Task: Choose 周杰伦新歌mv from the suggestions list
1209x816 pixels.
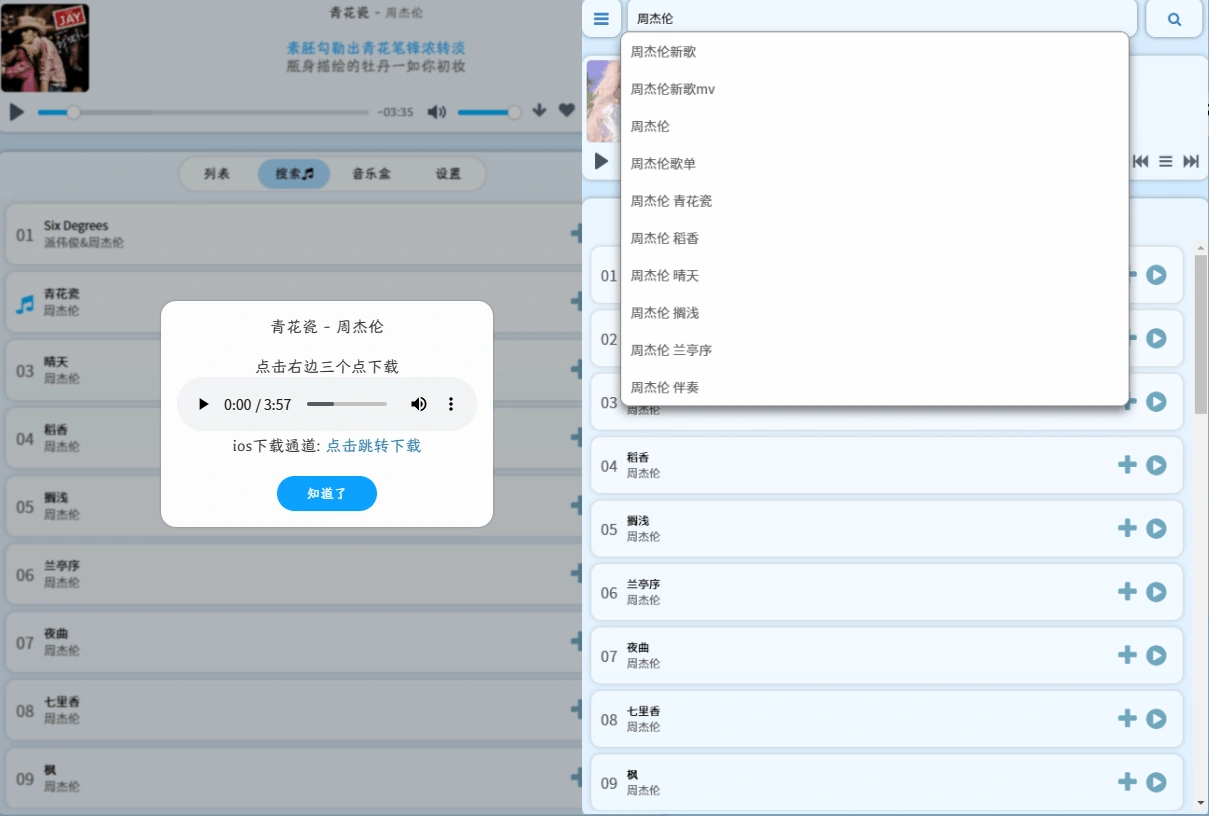Action: click(672, 89)
